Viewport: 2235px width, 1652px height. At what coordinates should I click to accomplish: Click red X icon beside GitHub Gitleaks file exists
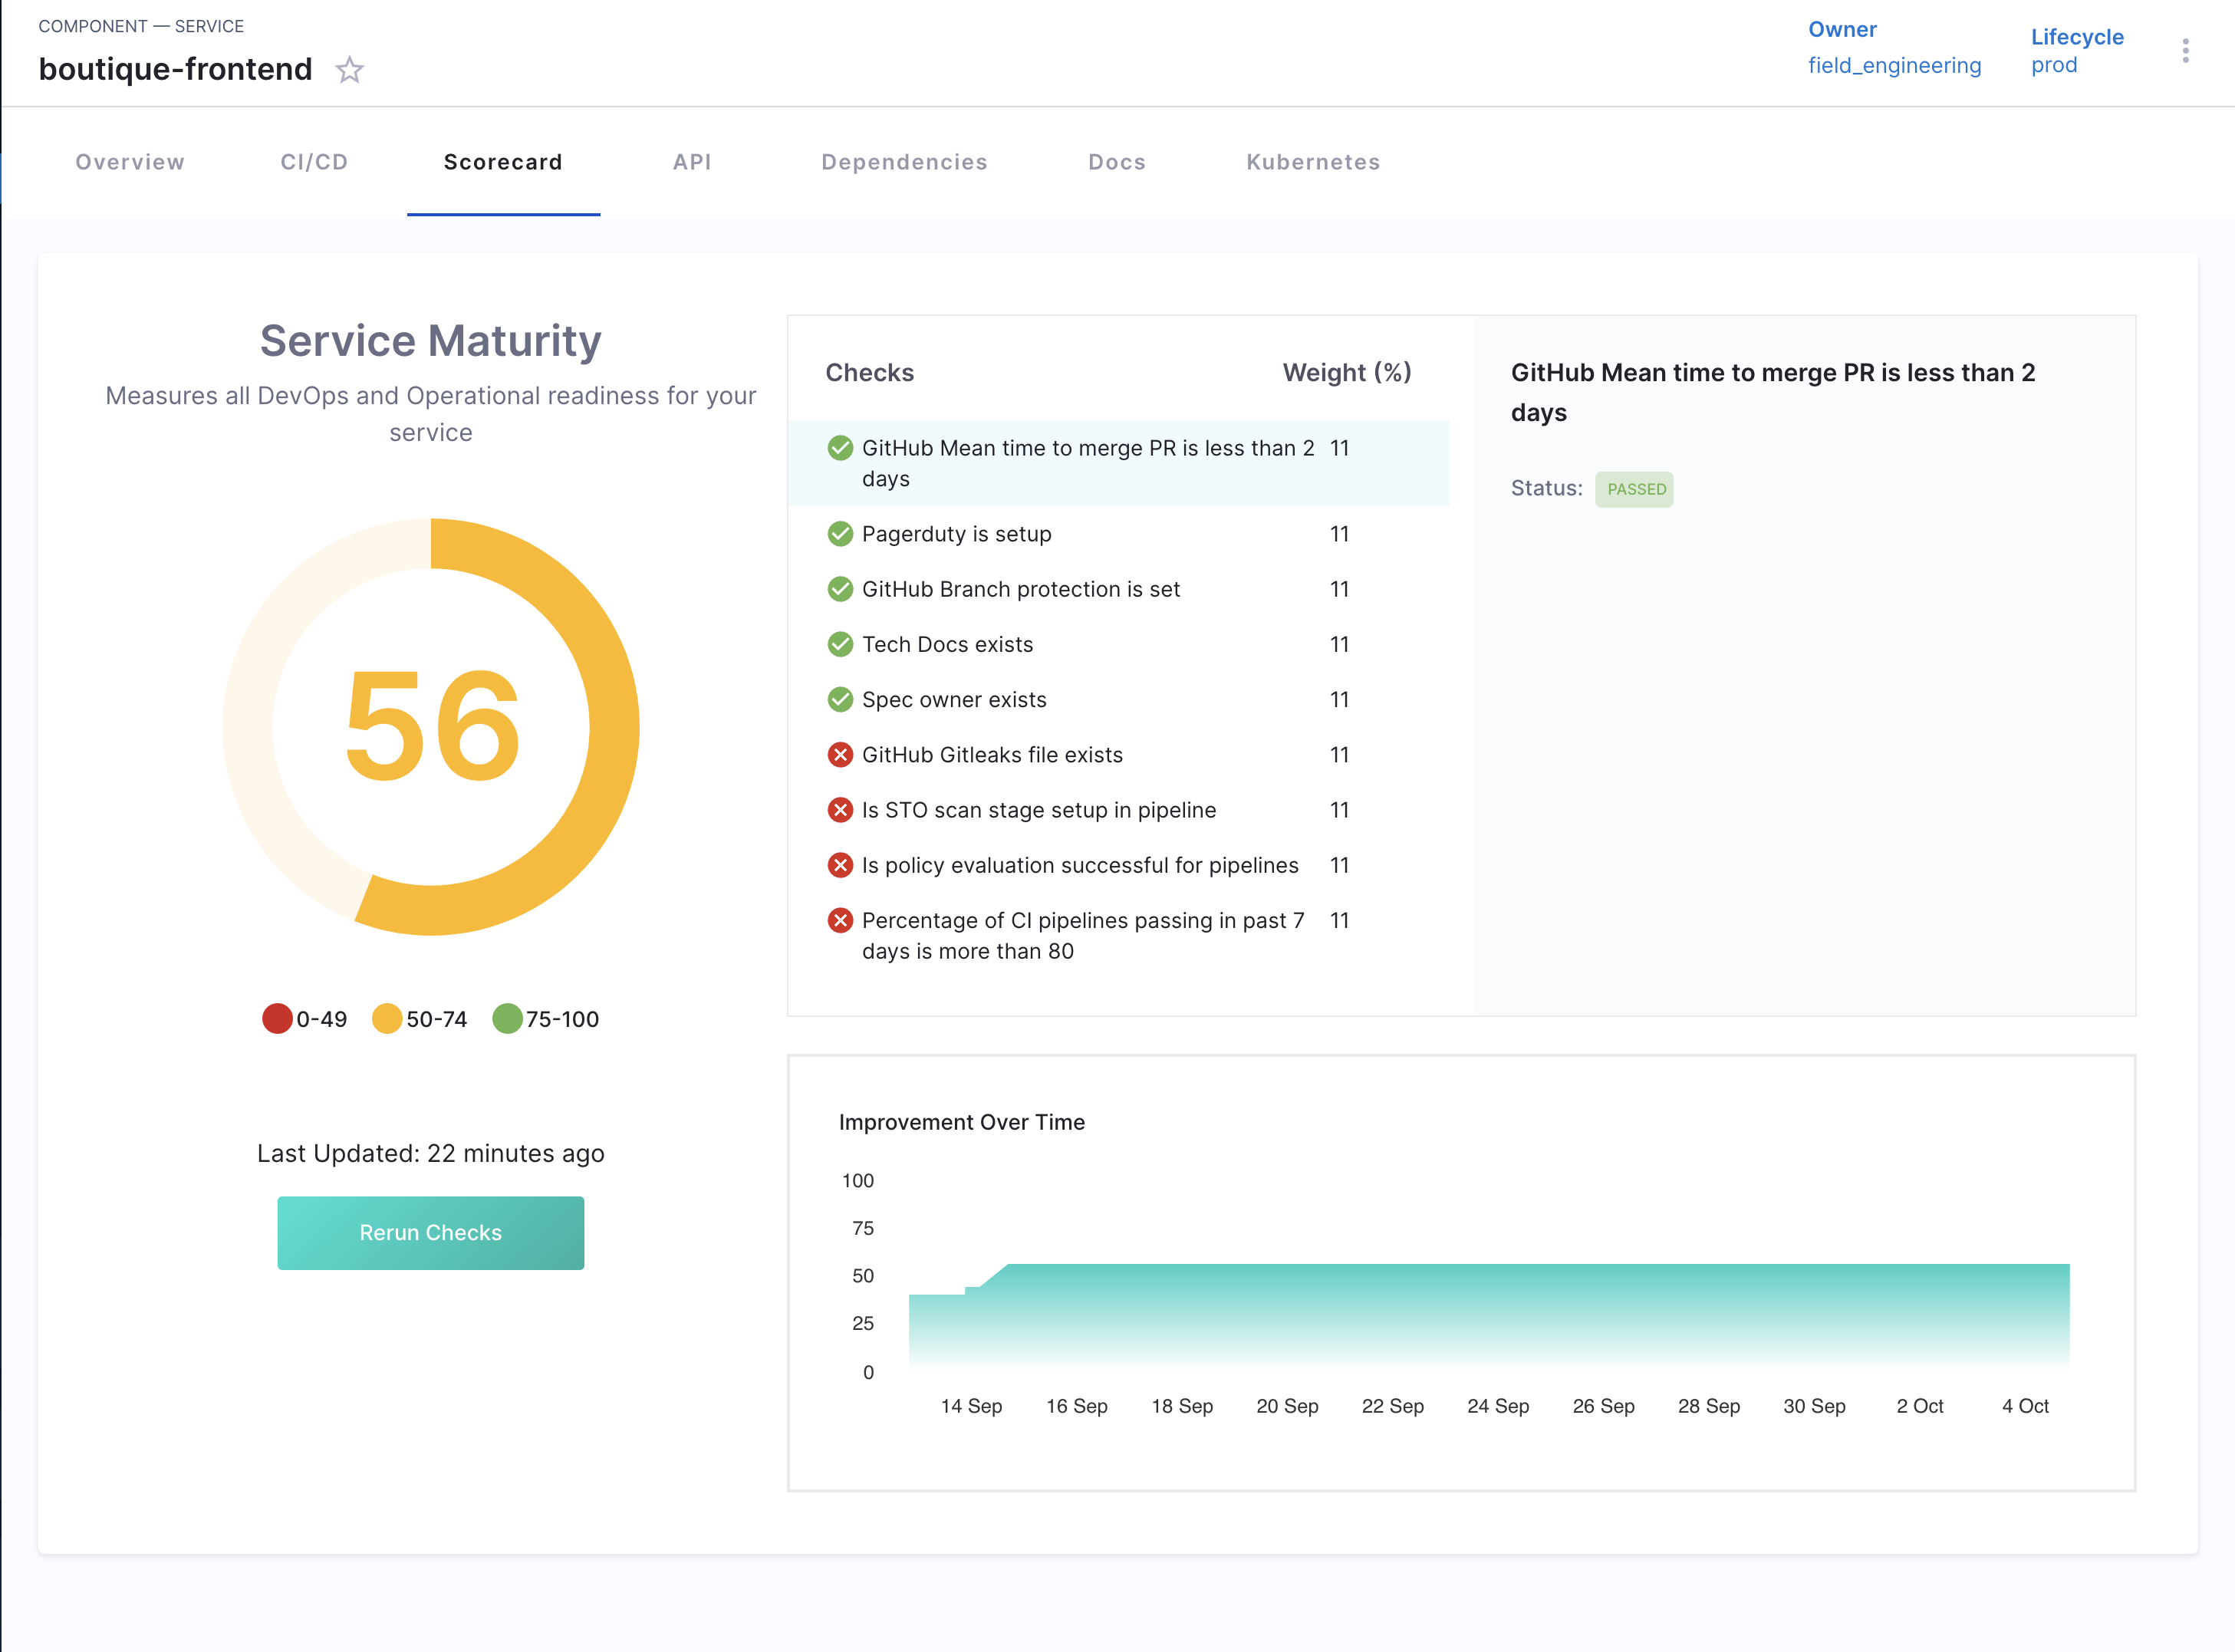coord(840,755)
